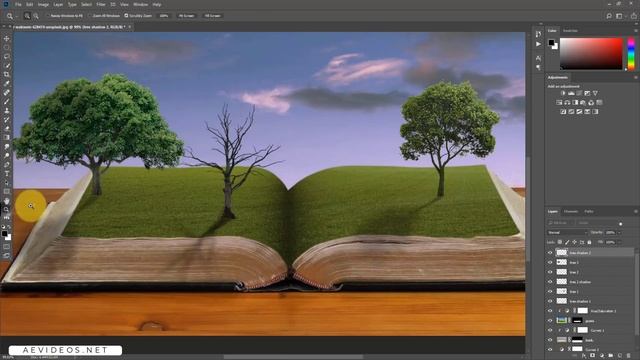This screenshot has height=360, width=640.
Task: Create a new group with folder icon
Action: 611,356
